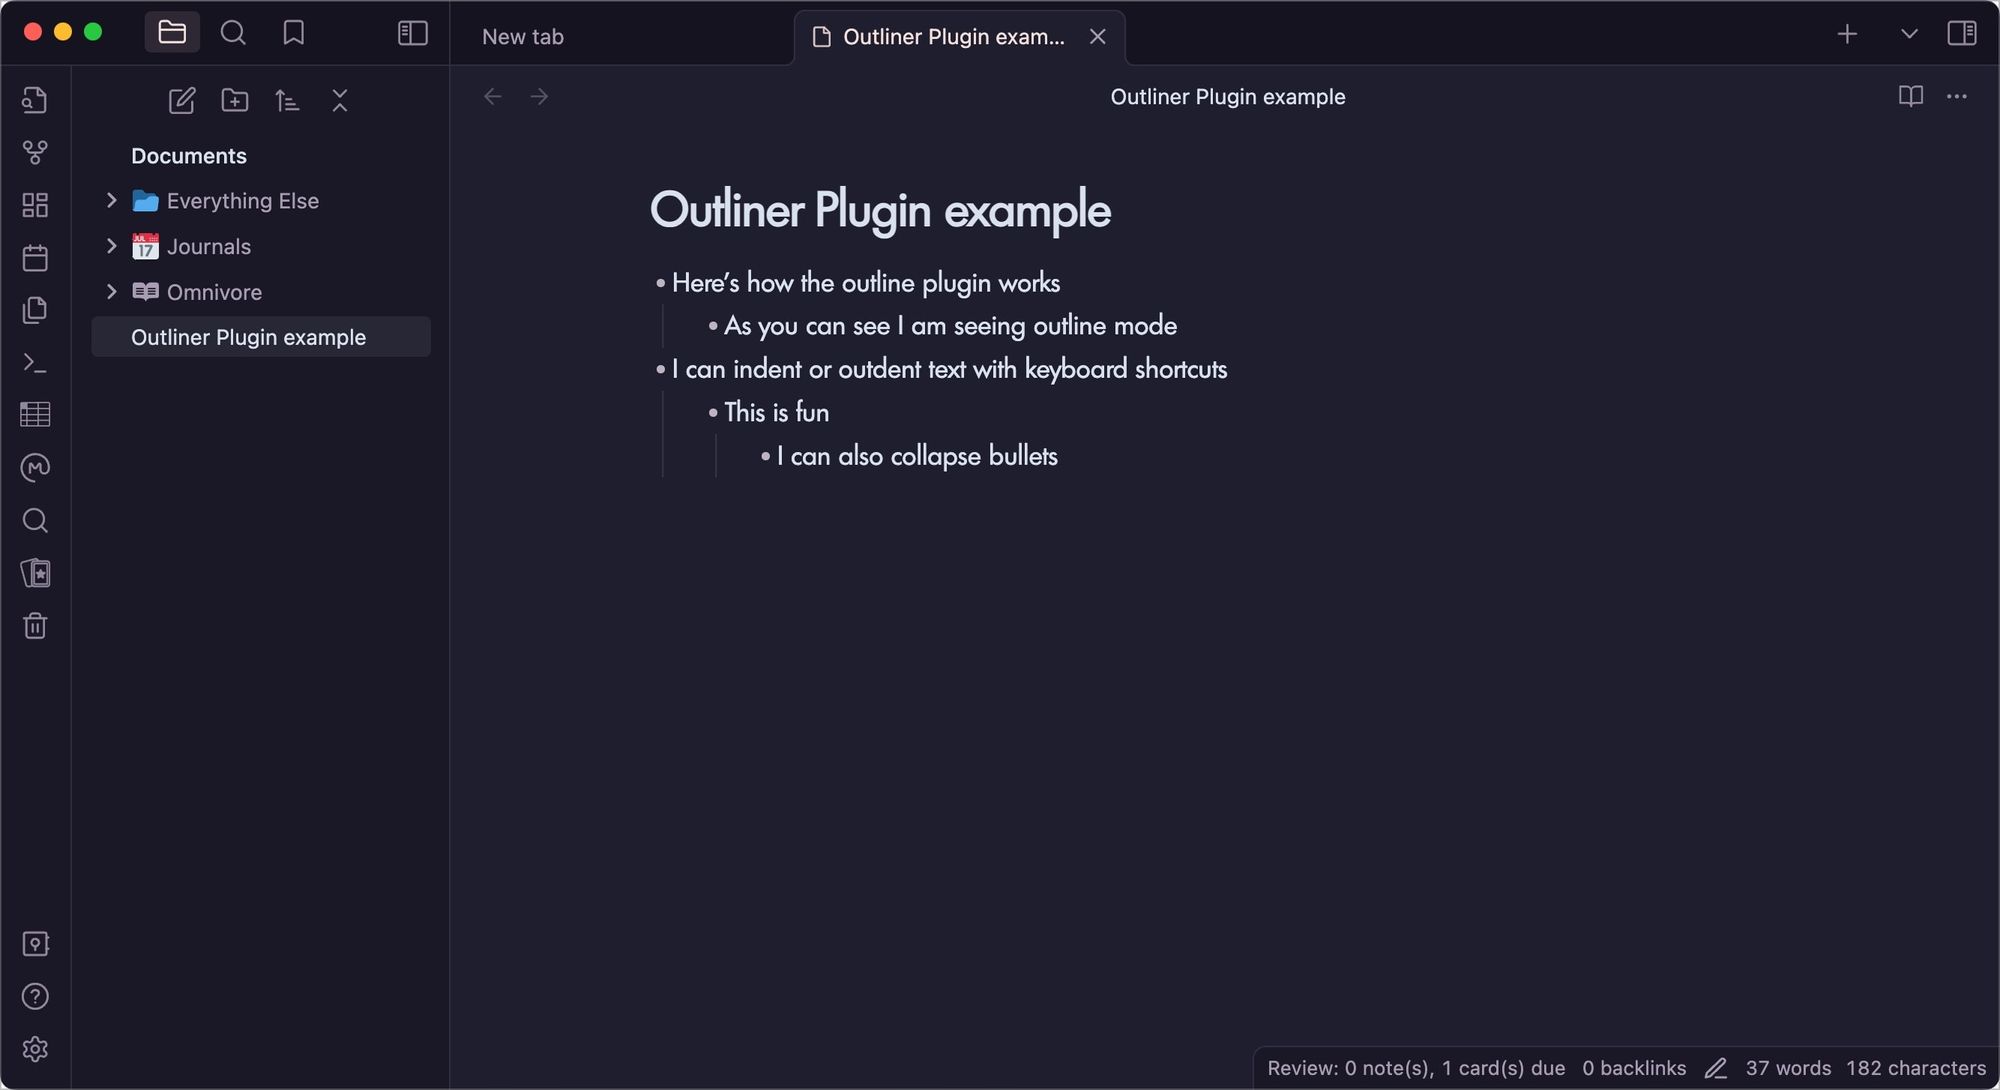The image size is (2000, 1090).
Task: Collapse all documents using the collapse icon
Action: [340, 100]
